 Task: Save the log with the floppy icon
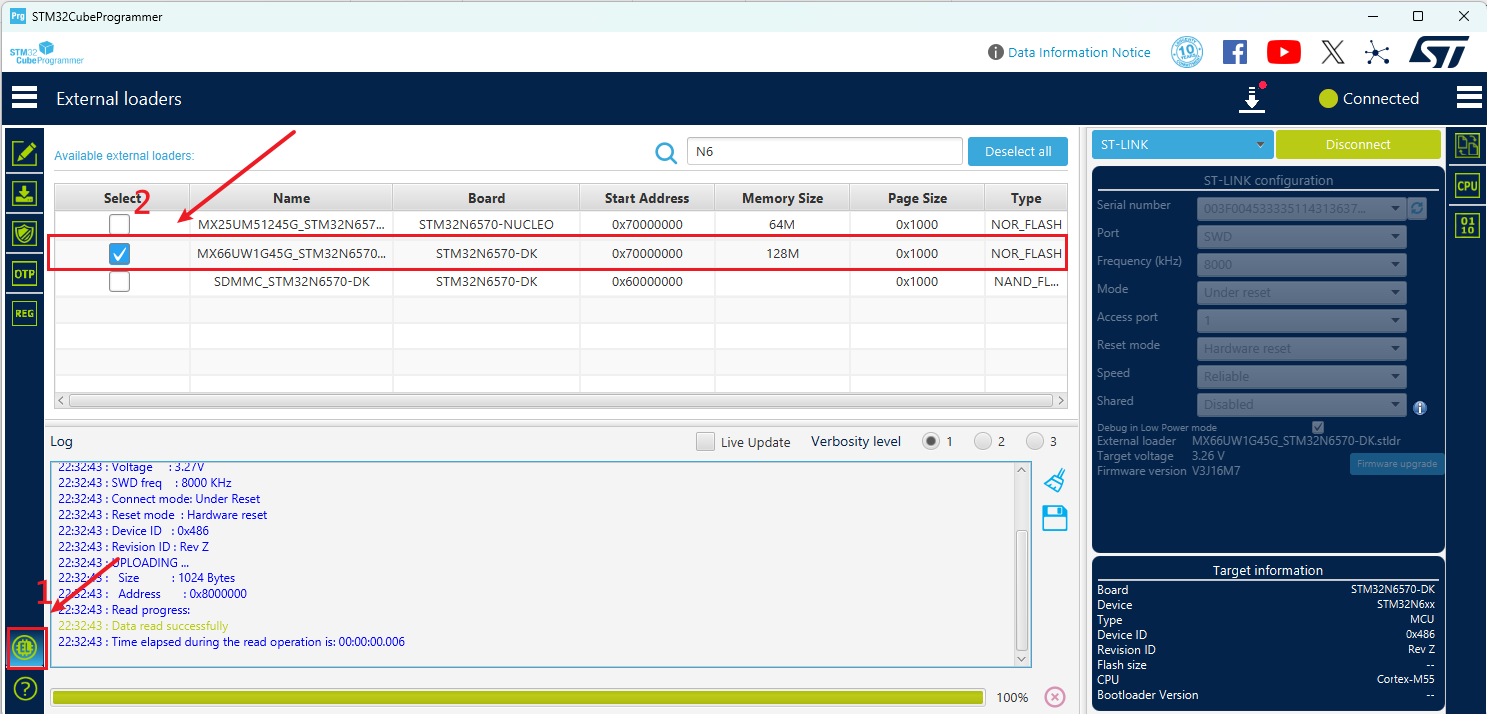pyautogui.click(x=1055, y=518)
